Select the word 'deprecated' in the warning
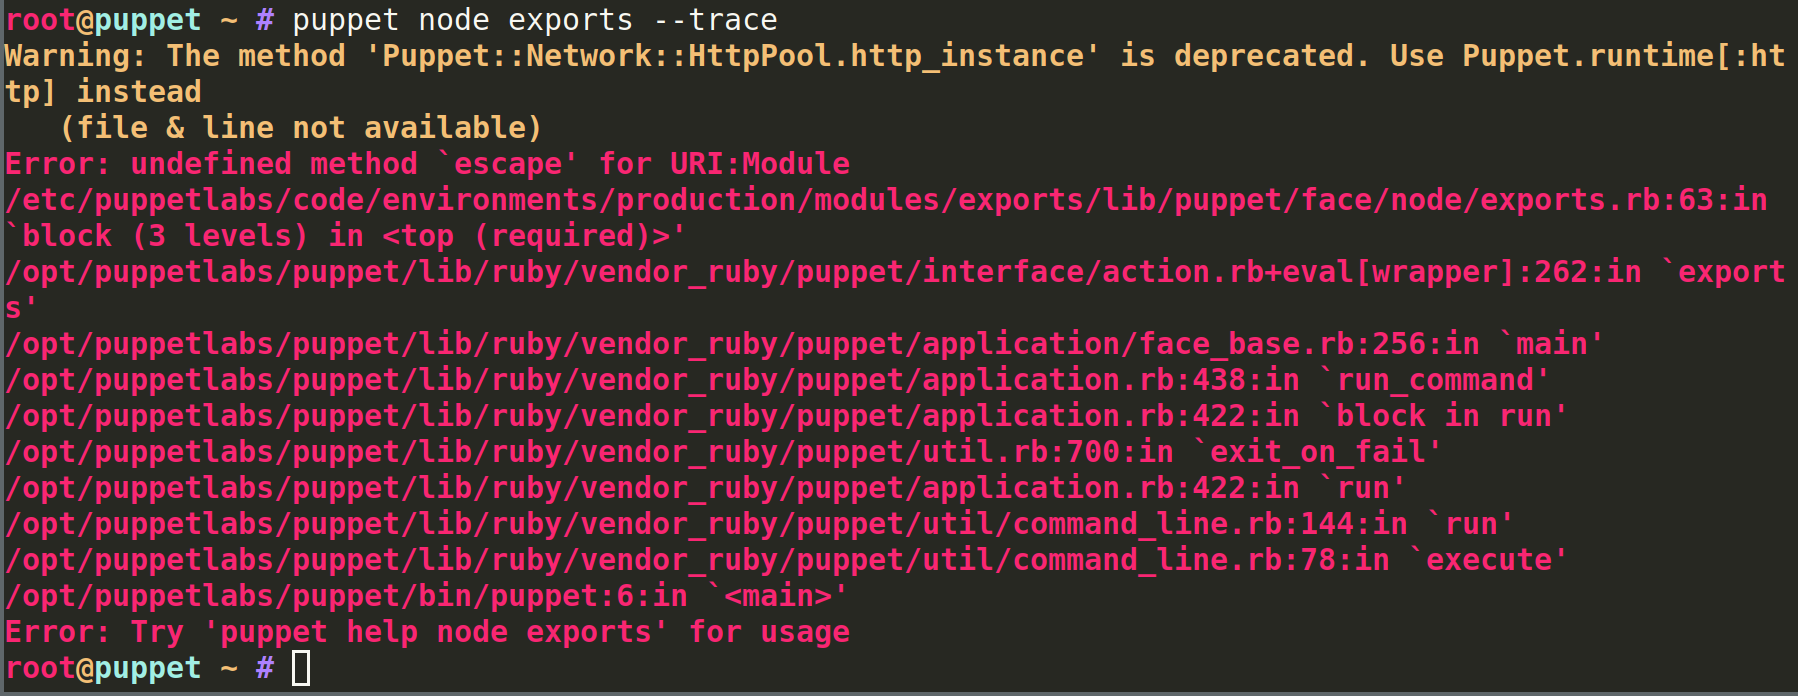This screenshot has width=1798, height=696. [1264, 56]
